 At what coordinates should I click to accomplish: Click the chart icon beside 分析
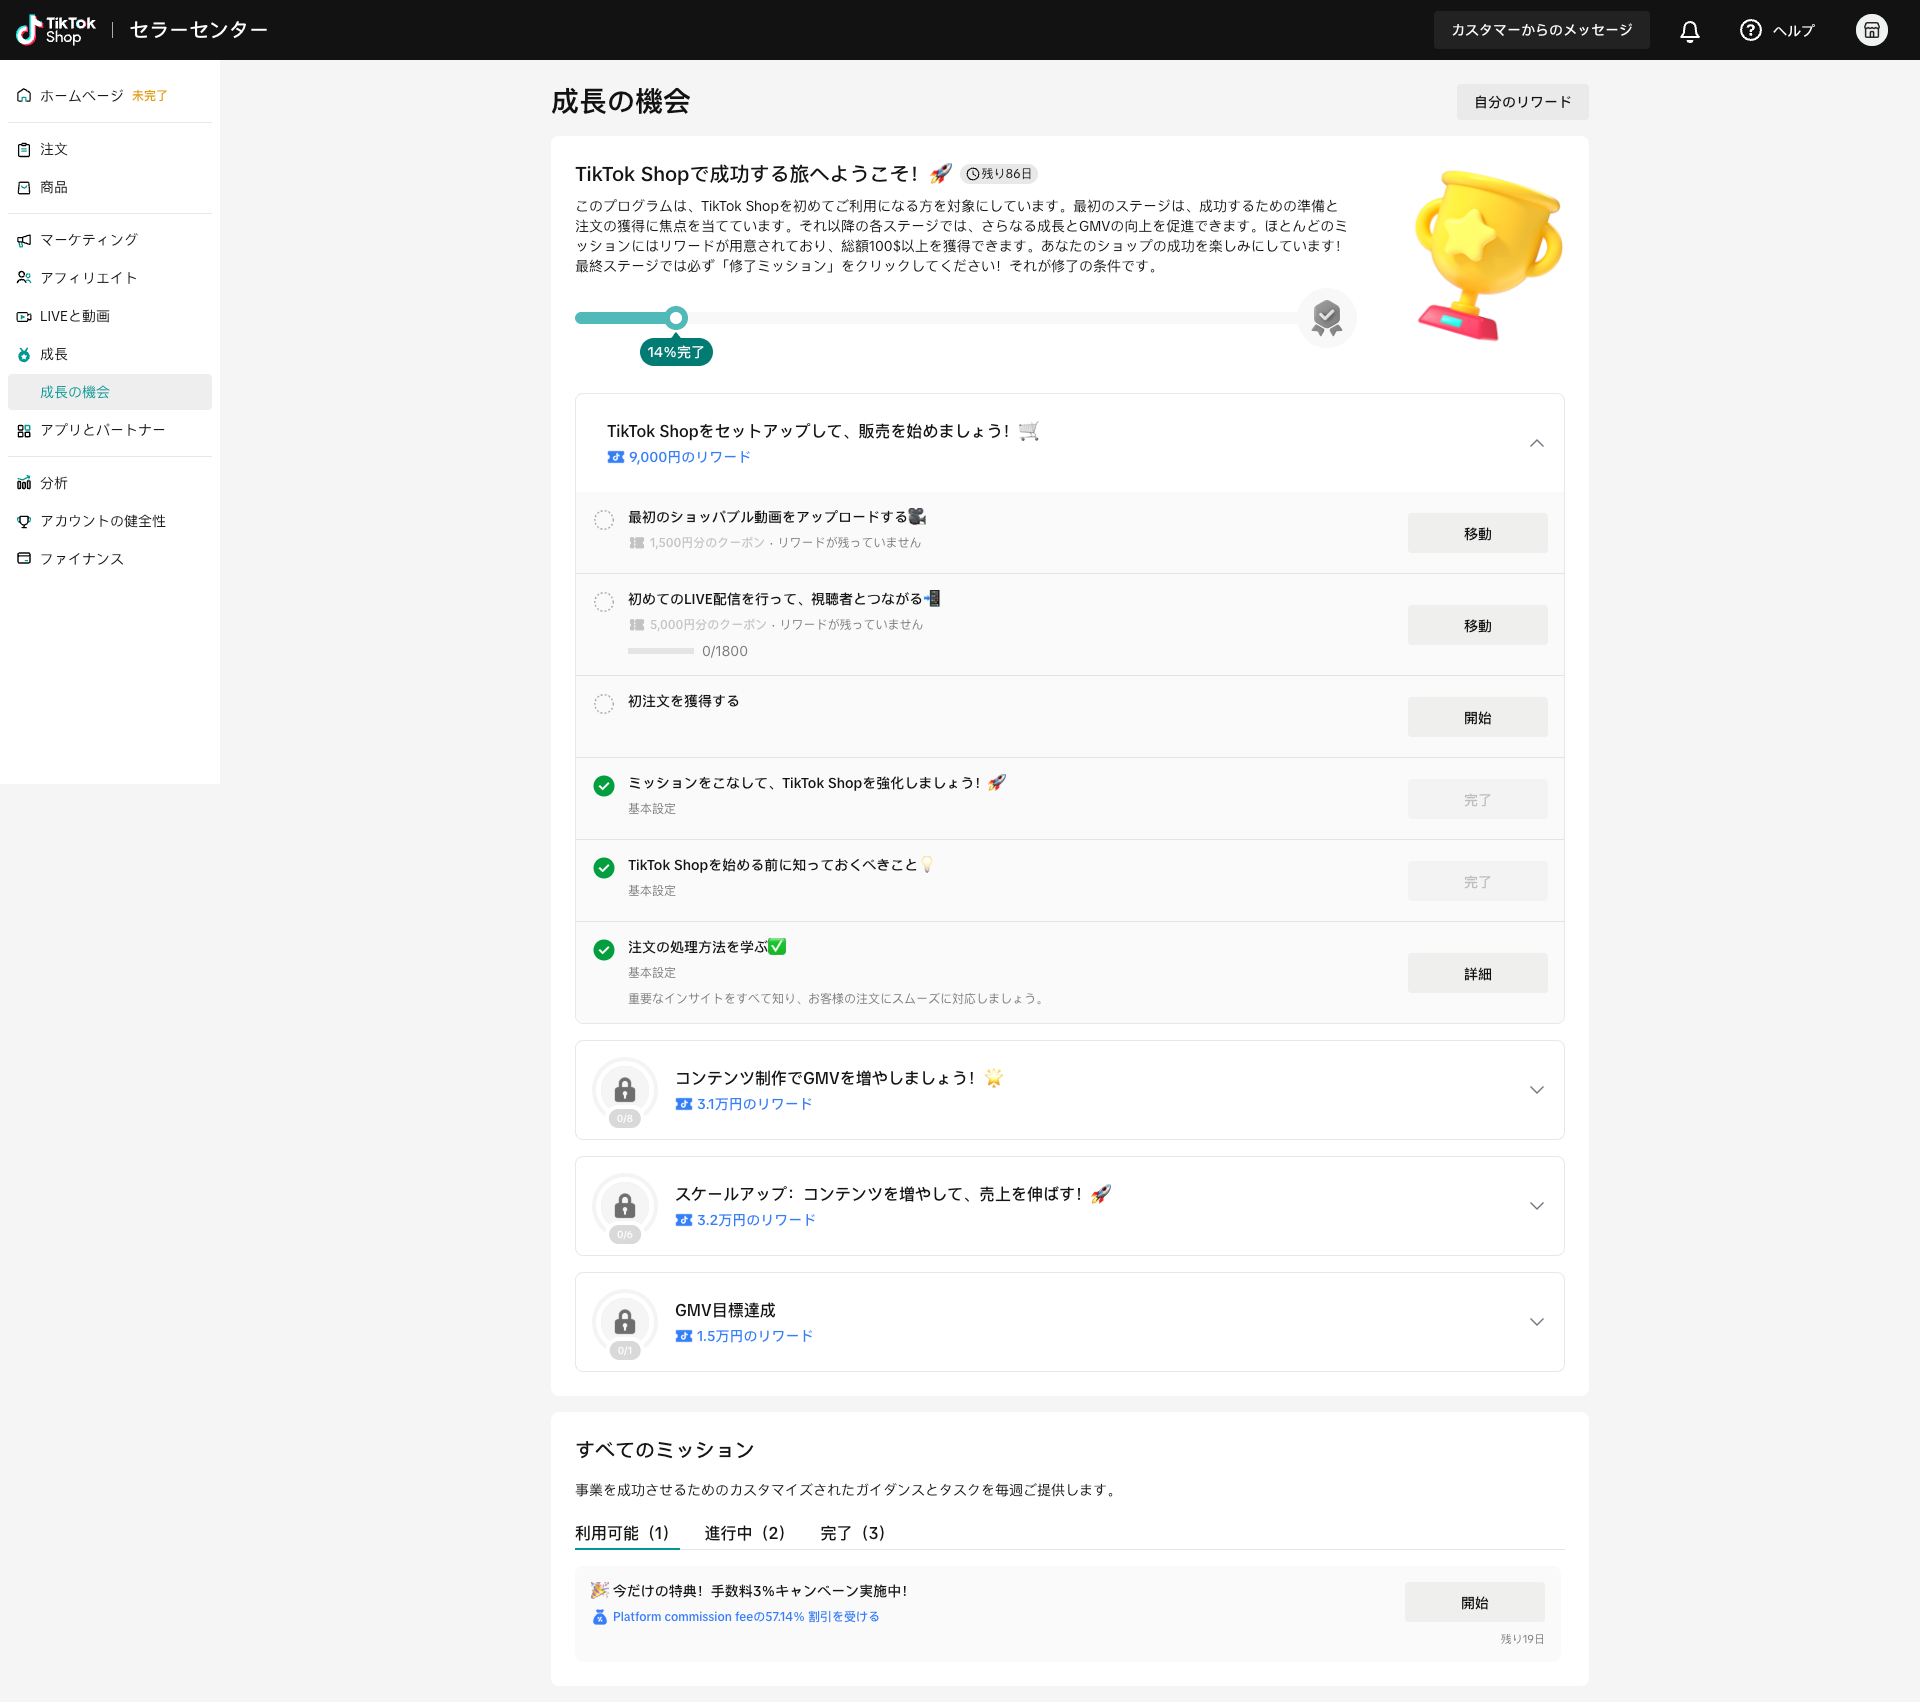[x=24, y=483]
